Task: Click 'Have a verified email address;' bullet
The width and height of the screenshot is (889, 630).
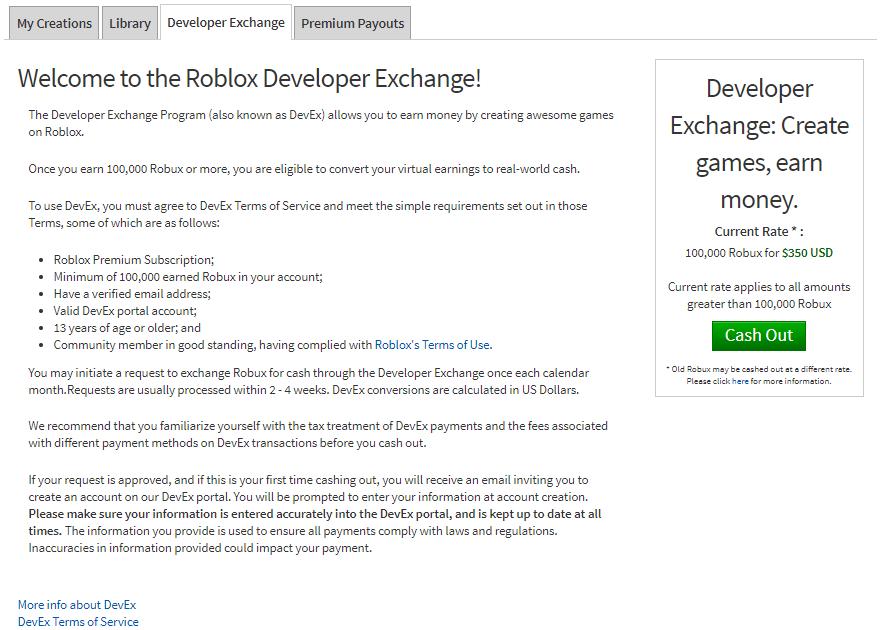Action: pos(132,294)
